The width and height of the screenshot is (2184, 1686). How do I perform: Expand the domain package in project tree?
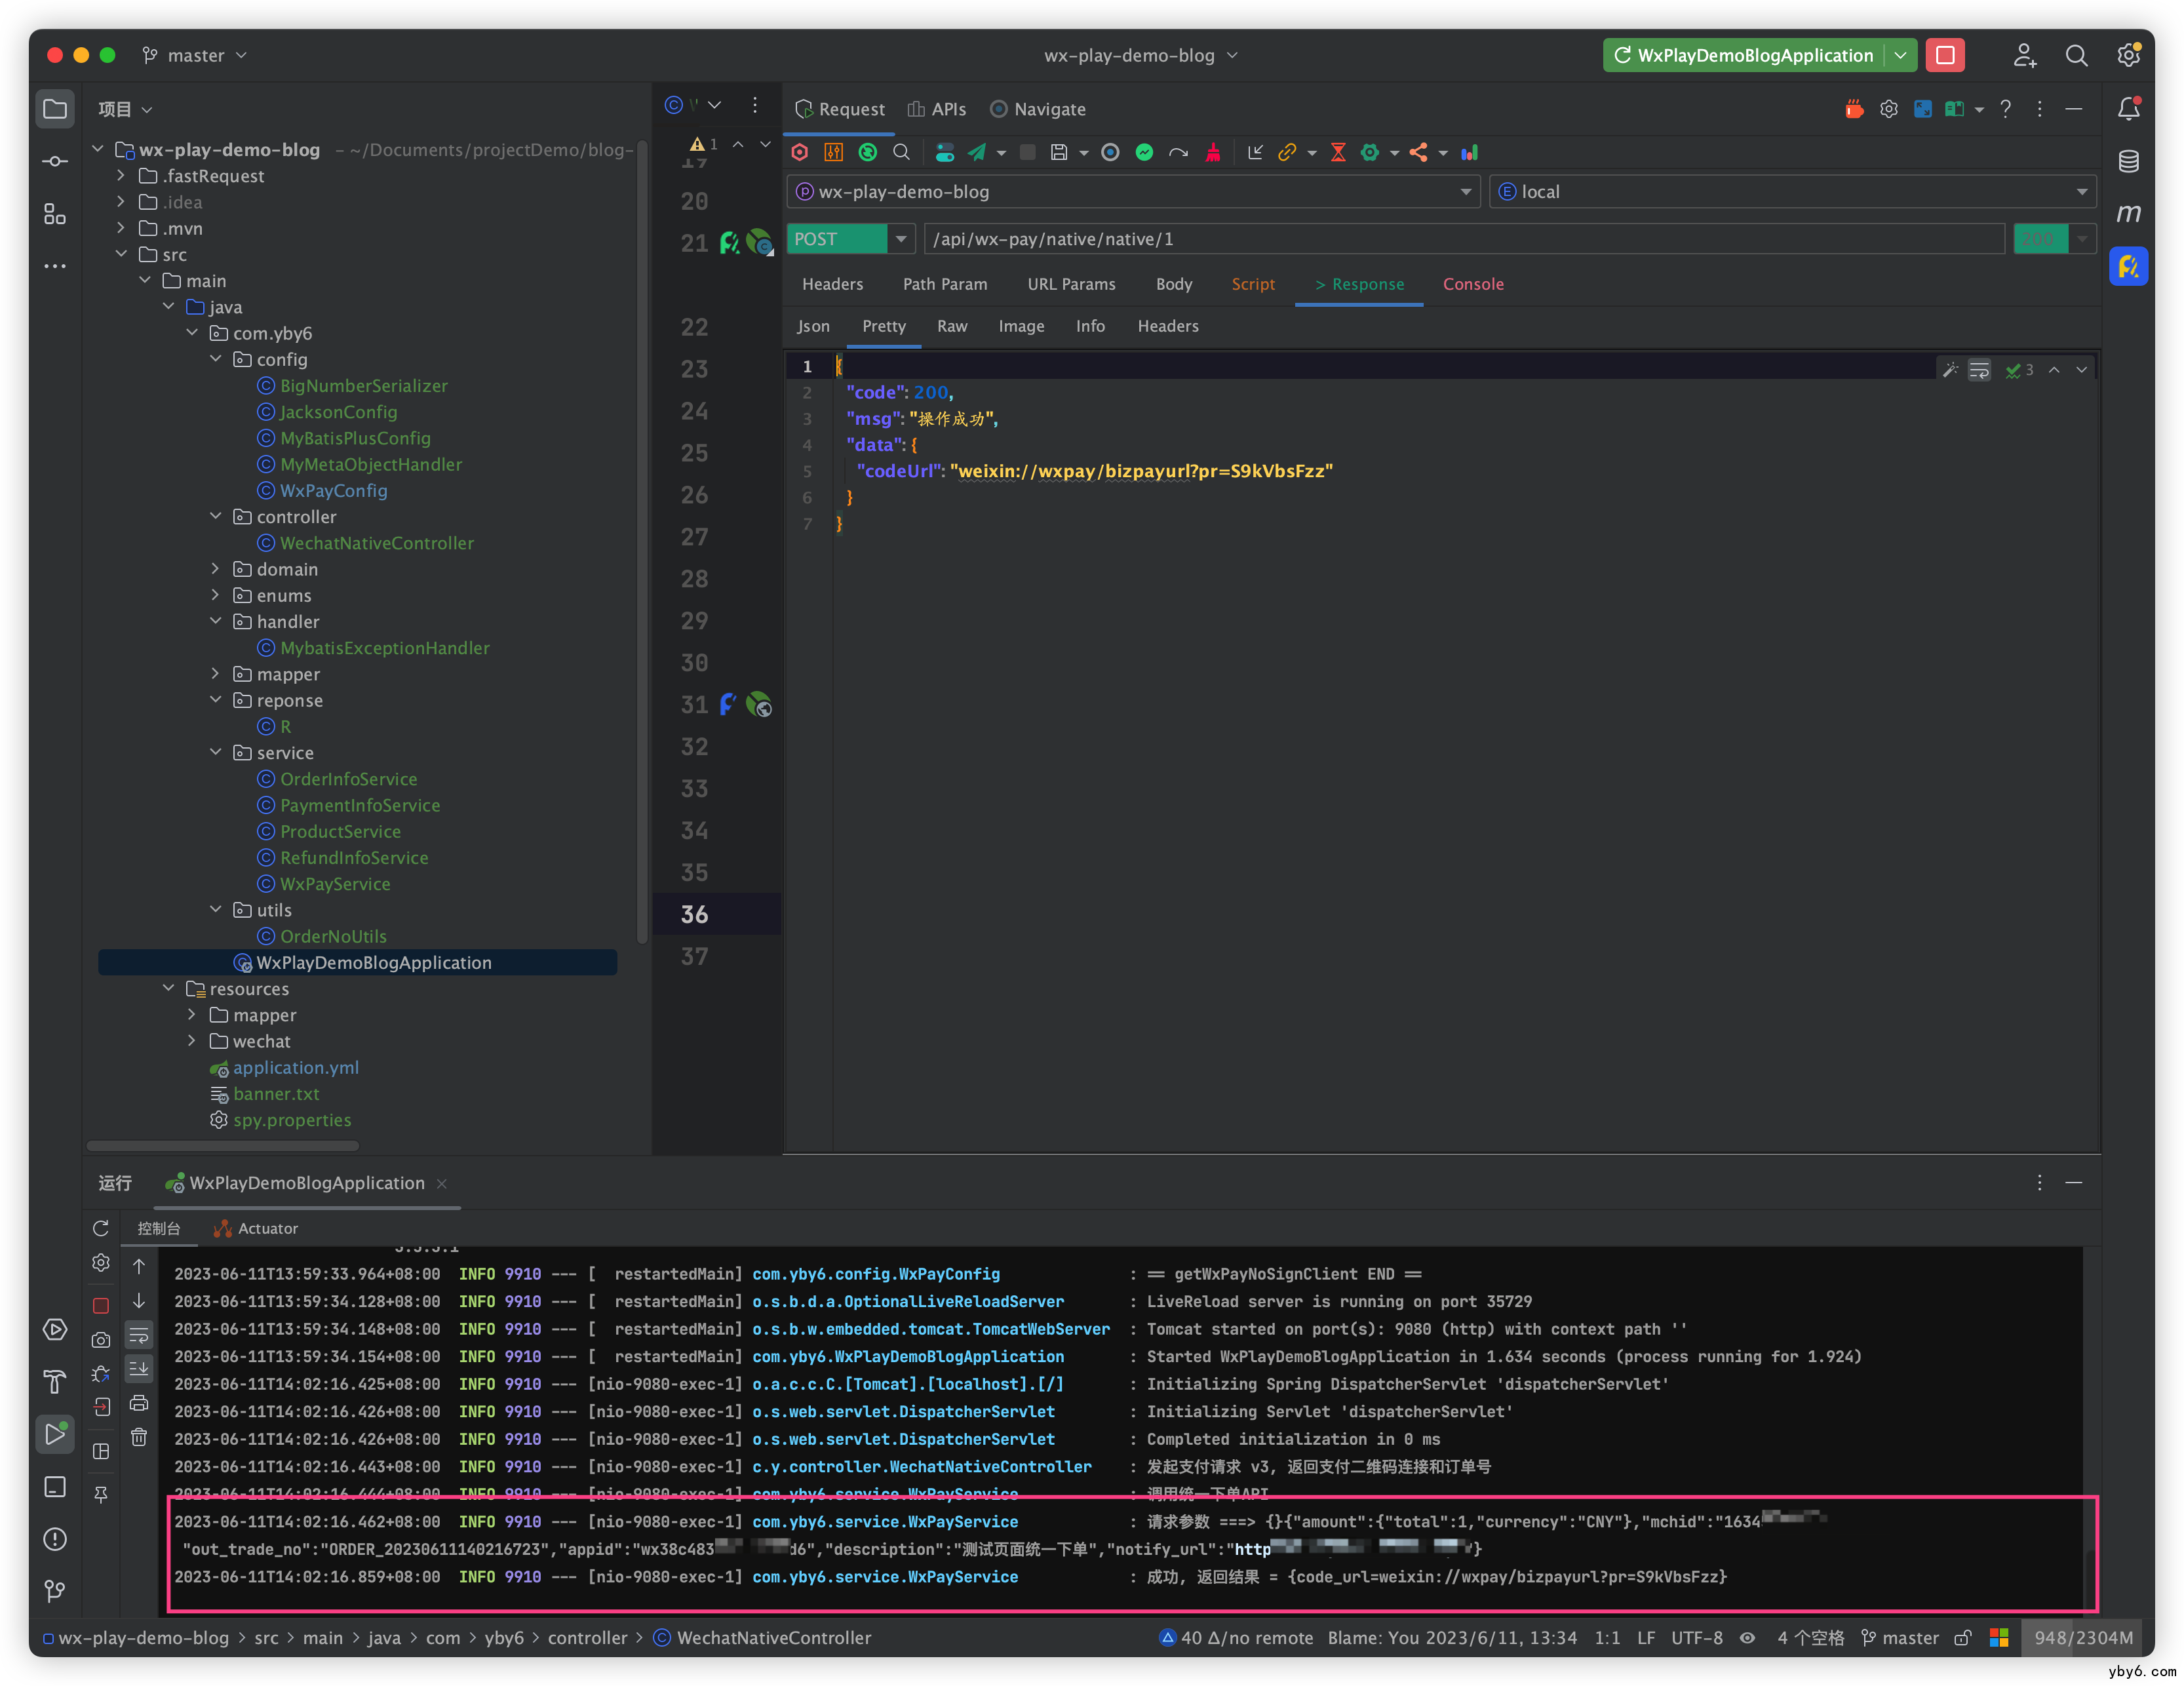point(215,568)
